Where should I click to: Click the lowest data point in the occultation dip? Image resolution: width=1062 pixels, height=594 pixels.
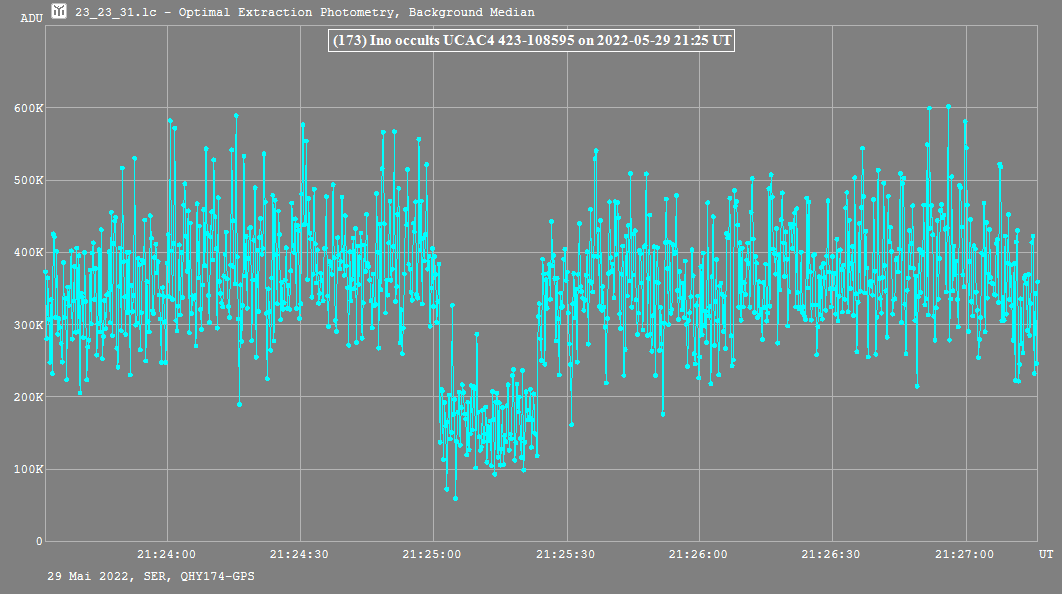click(455, 498)
